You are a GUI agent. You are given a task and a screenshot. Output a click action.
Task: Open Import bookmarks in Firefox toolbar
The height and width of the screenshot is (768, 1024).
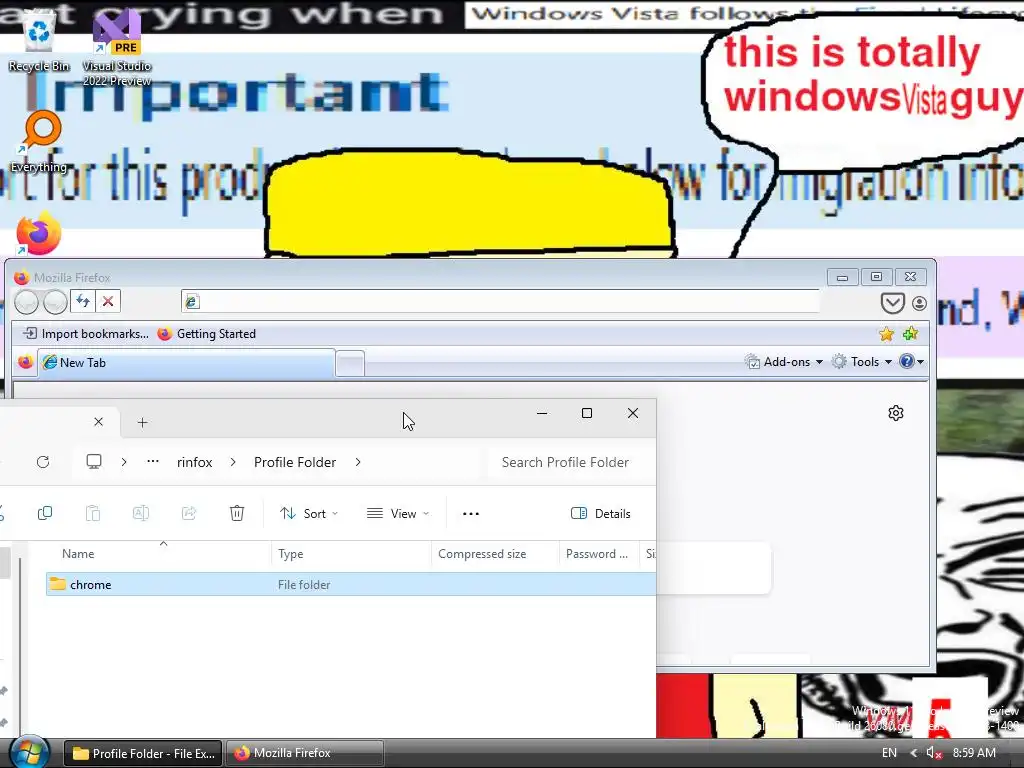tap(86, 334)
